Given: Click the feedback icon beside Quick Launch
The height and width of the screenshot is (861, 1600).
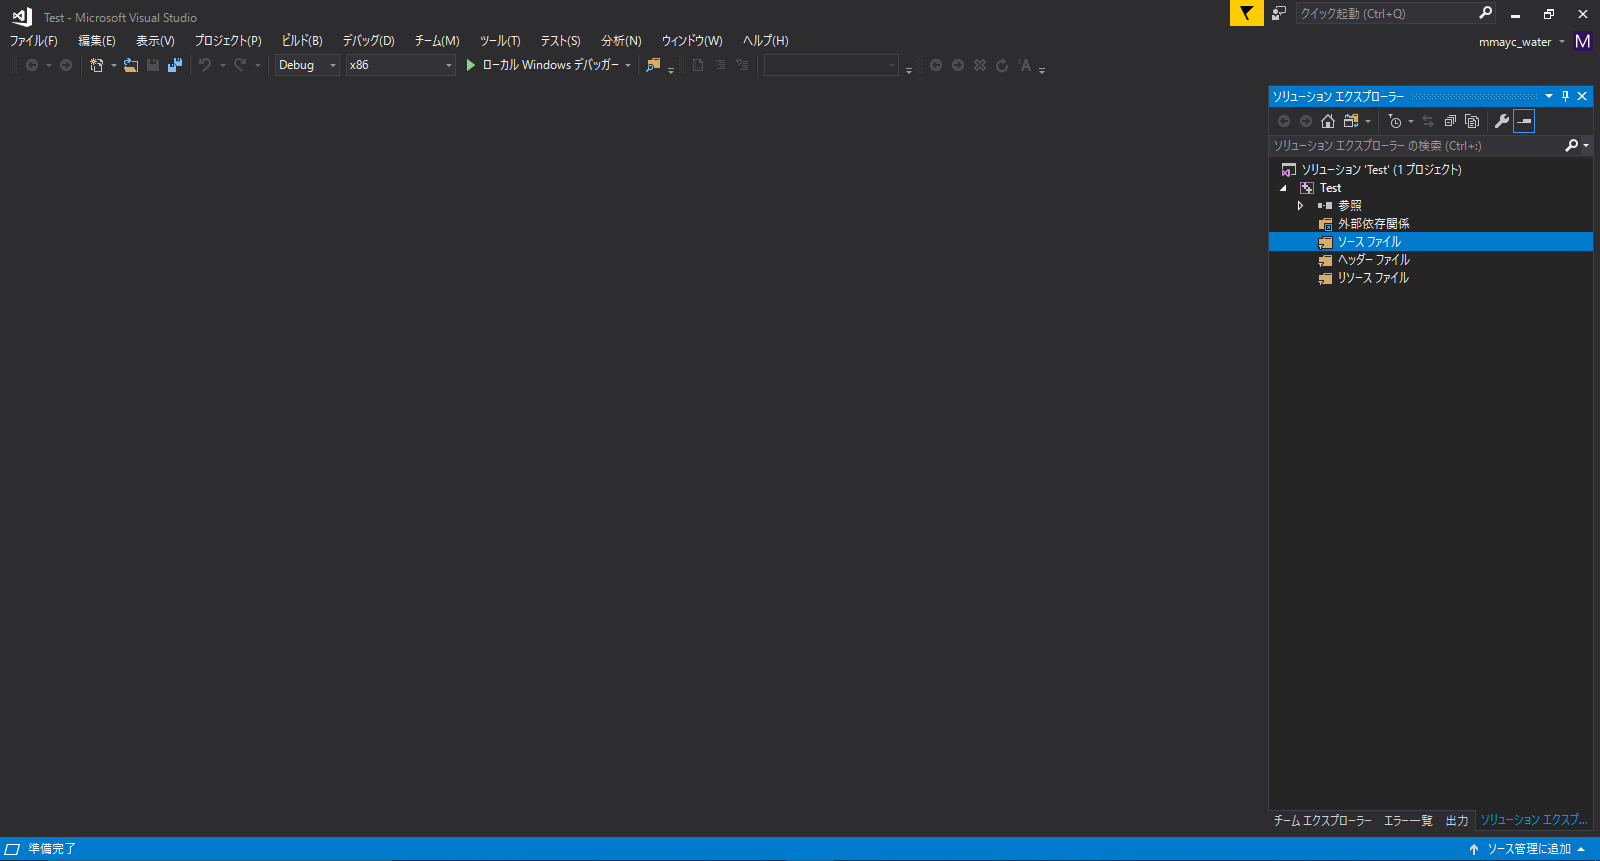Looking at the screenshot, I should (x=1279, y=13).
